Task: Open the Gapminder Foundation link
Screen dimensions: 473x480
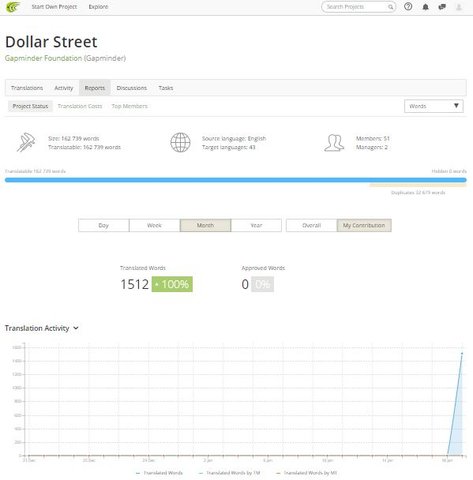Action: [65, 58]
